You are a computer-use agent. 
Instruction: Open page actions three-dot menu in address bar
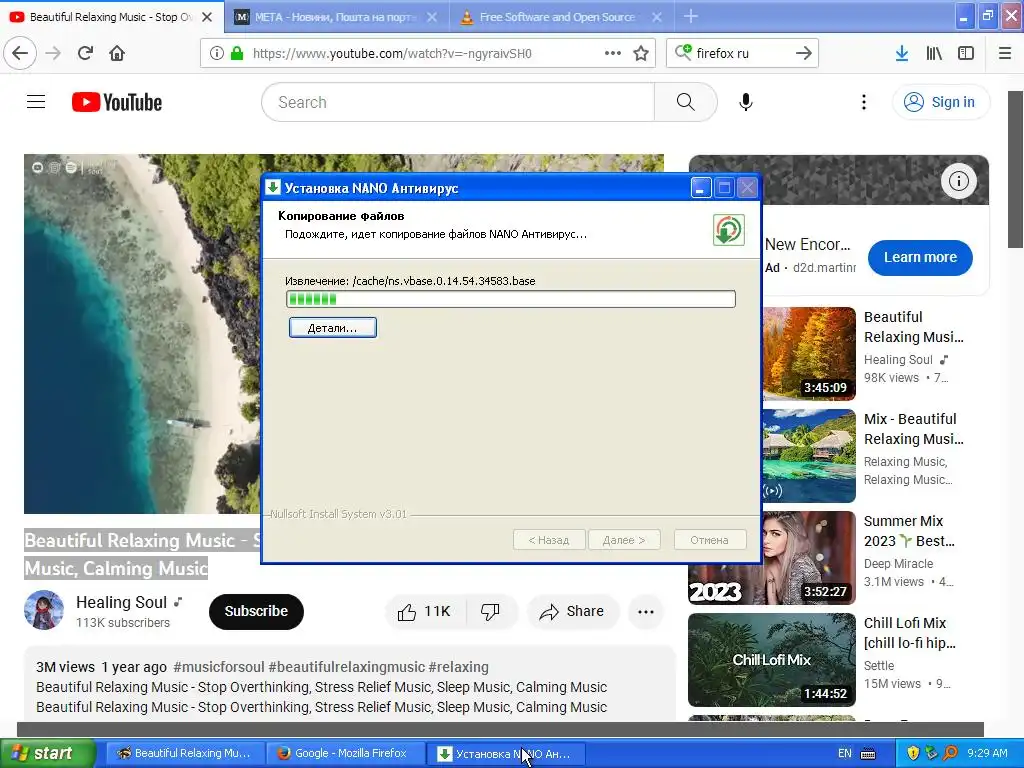click(613, 53)
